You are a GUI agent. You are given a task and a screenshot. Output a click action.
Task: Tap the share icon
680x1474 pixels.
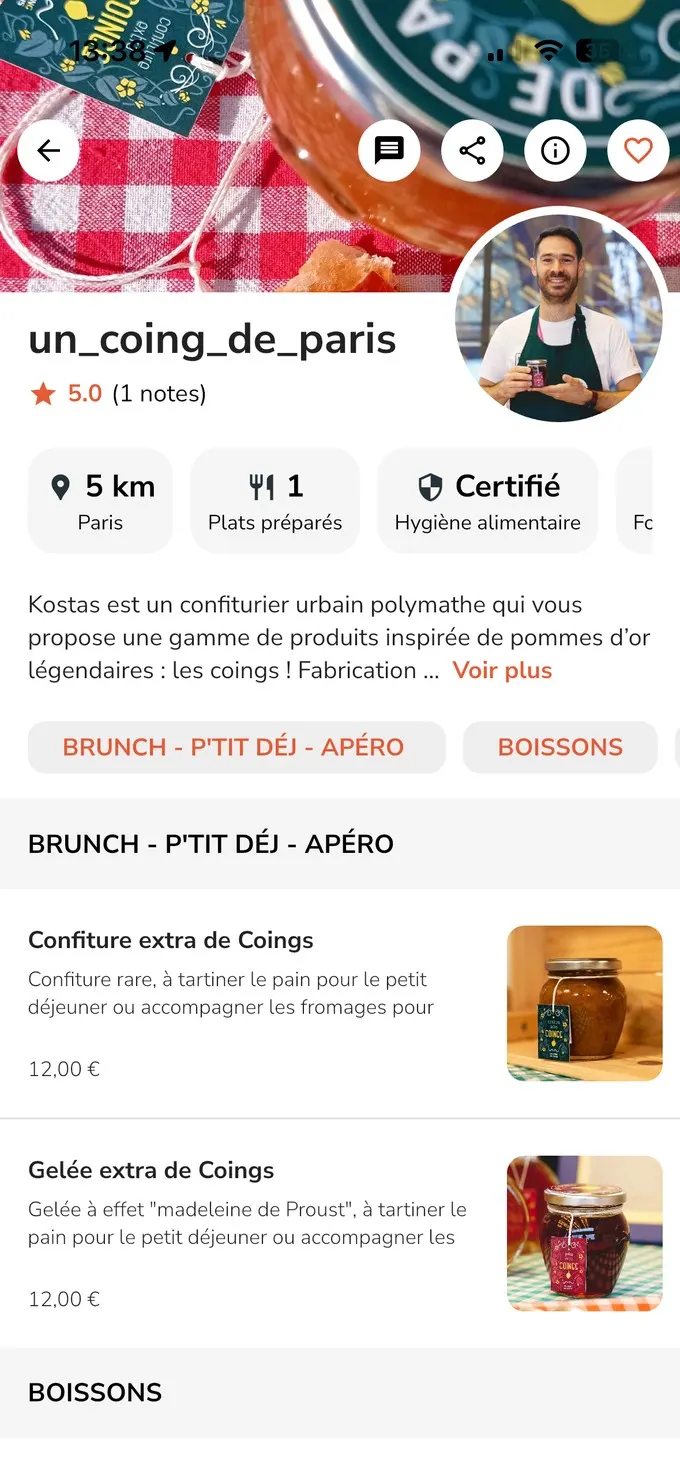point(472,150)
